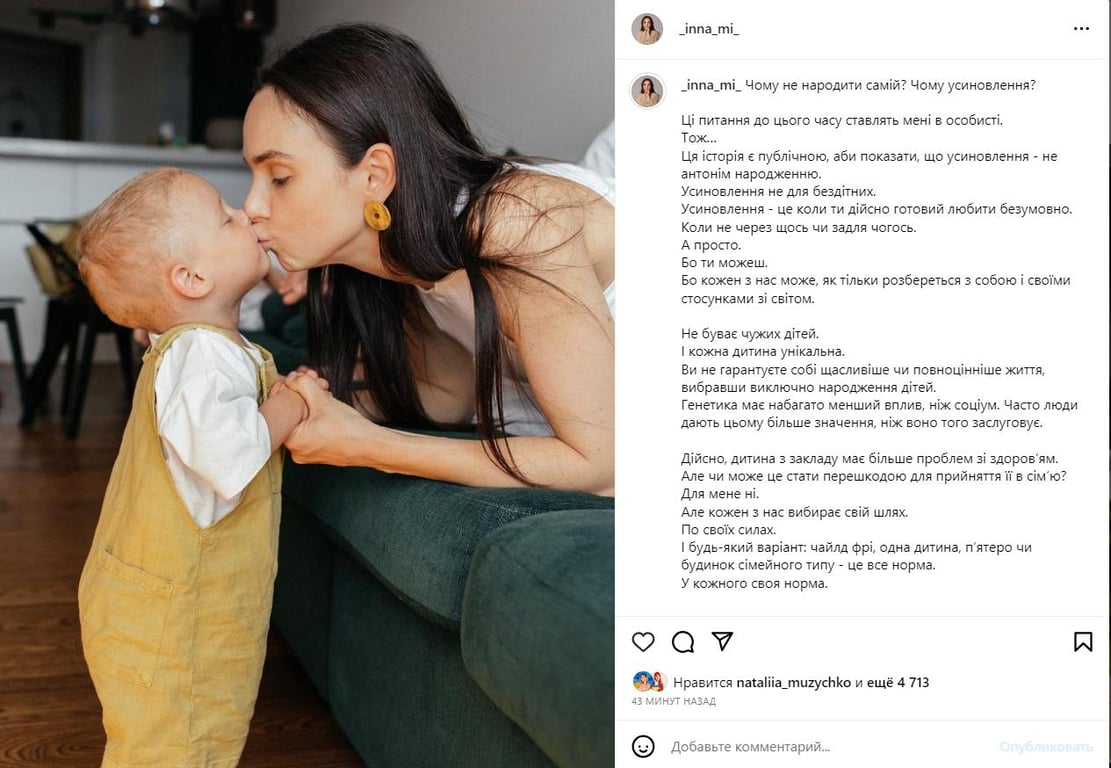Image resolution: width=1111 pixels, height=768 pixels.
Task: Click the caption profile avatar
Action: (x=647, y=91)
